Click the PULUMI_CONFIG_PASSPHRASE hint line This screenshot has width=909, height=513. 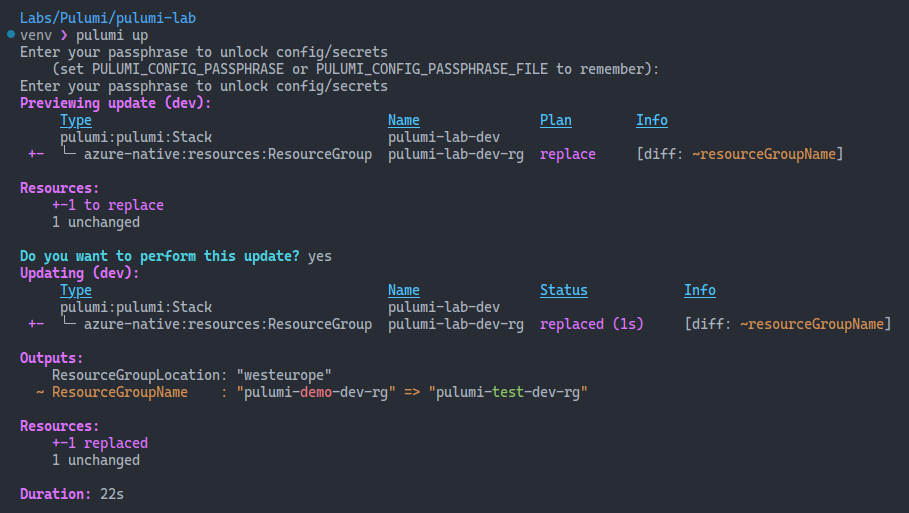coord(355,69)
